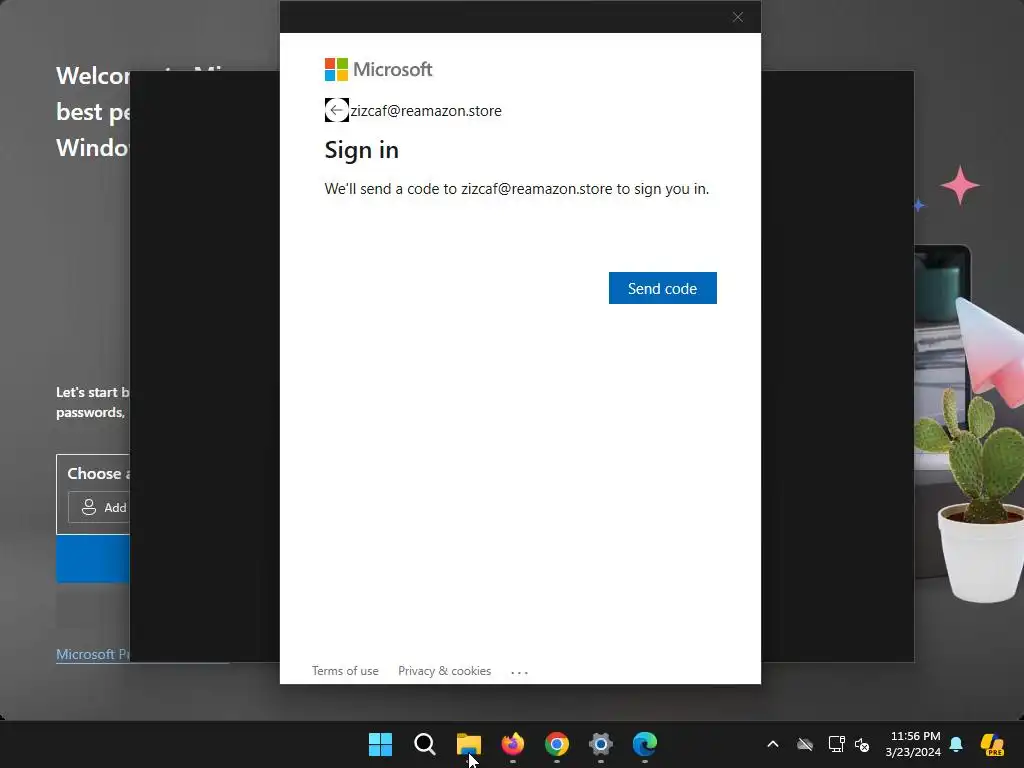This screenshot has height=768, width=1024.
Task: Close the Microsoft sign-in dialog
Action: click(x=737, y=17)
